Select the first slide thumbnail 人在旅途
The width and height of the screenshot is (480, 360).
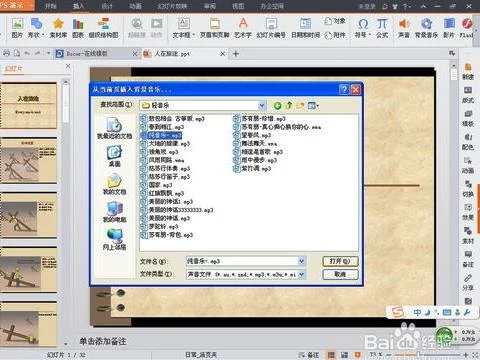click(x=29, y=105)
